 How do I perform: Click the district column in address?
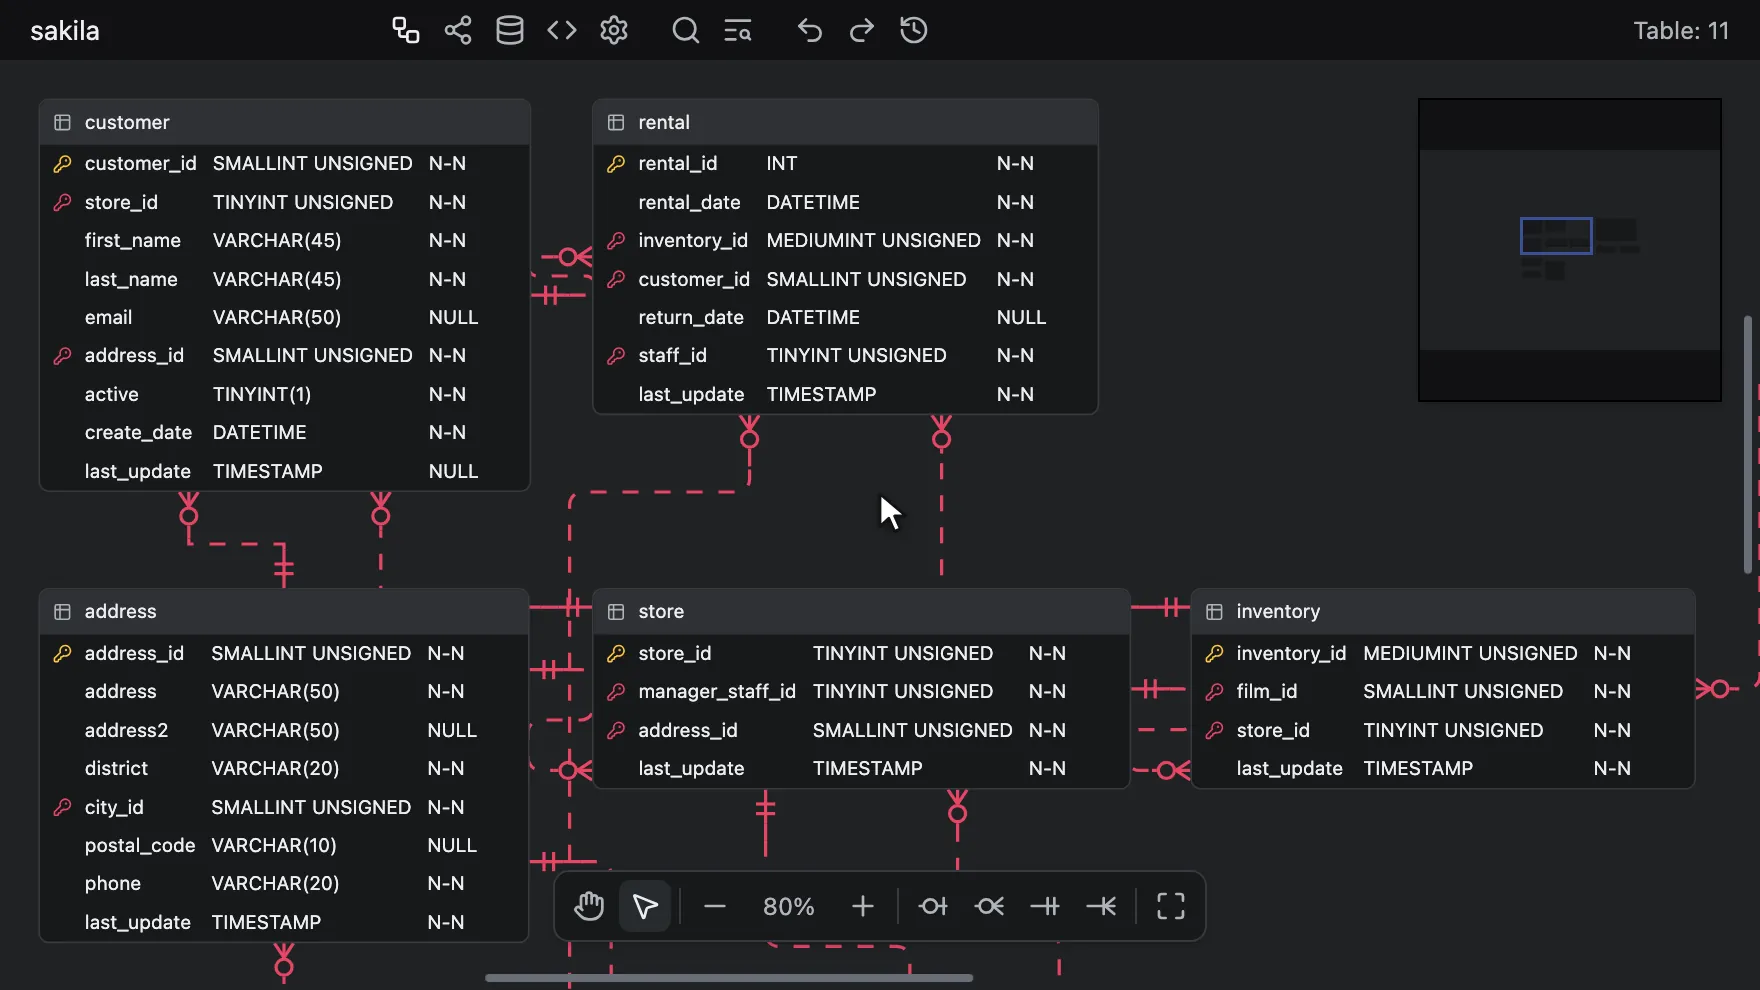[x=284, y=768]
